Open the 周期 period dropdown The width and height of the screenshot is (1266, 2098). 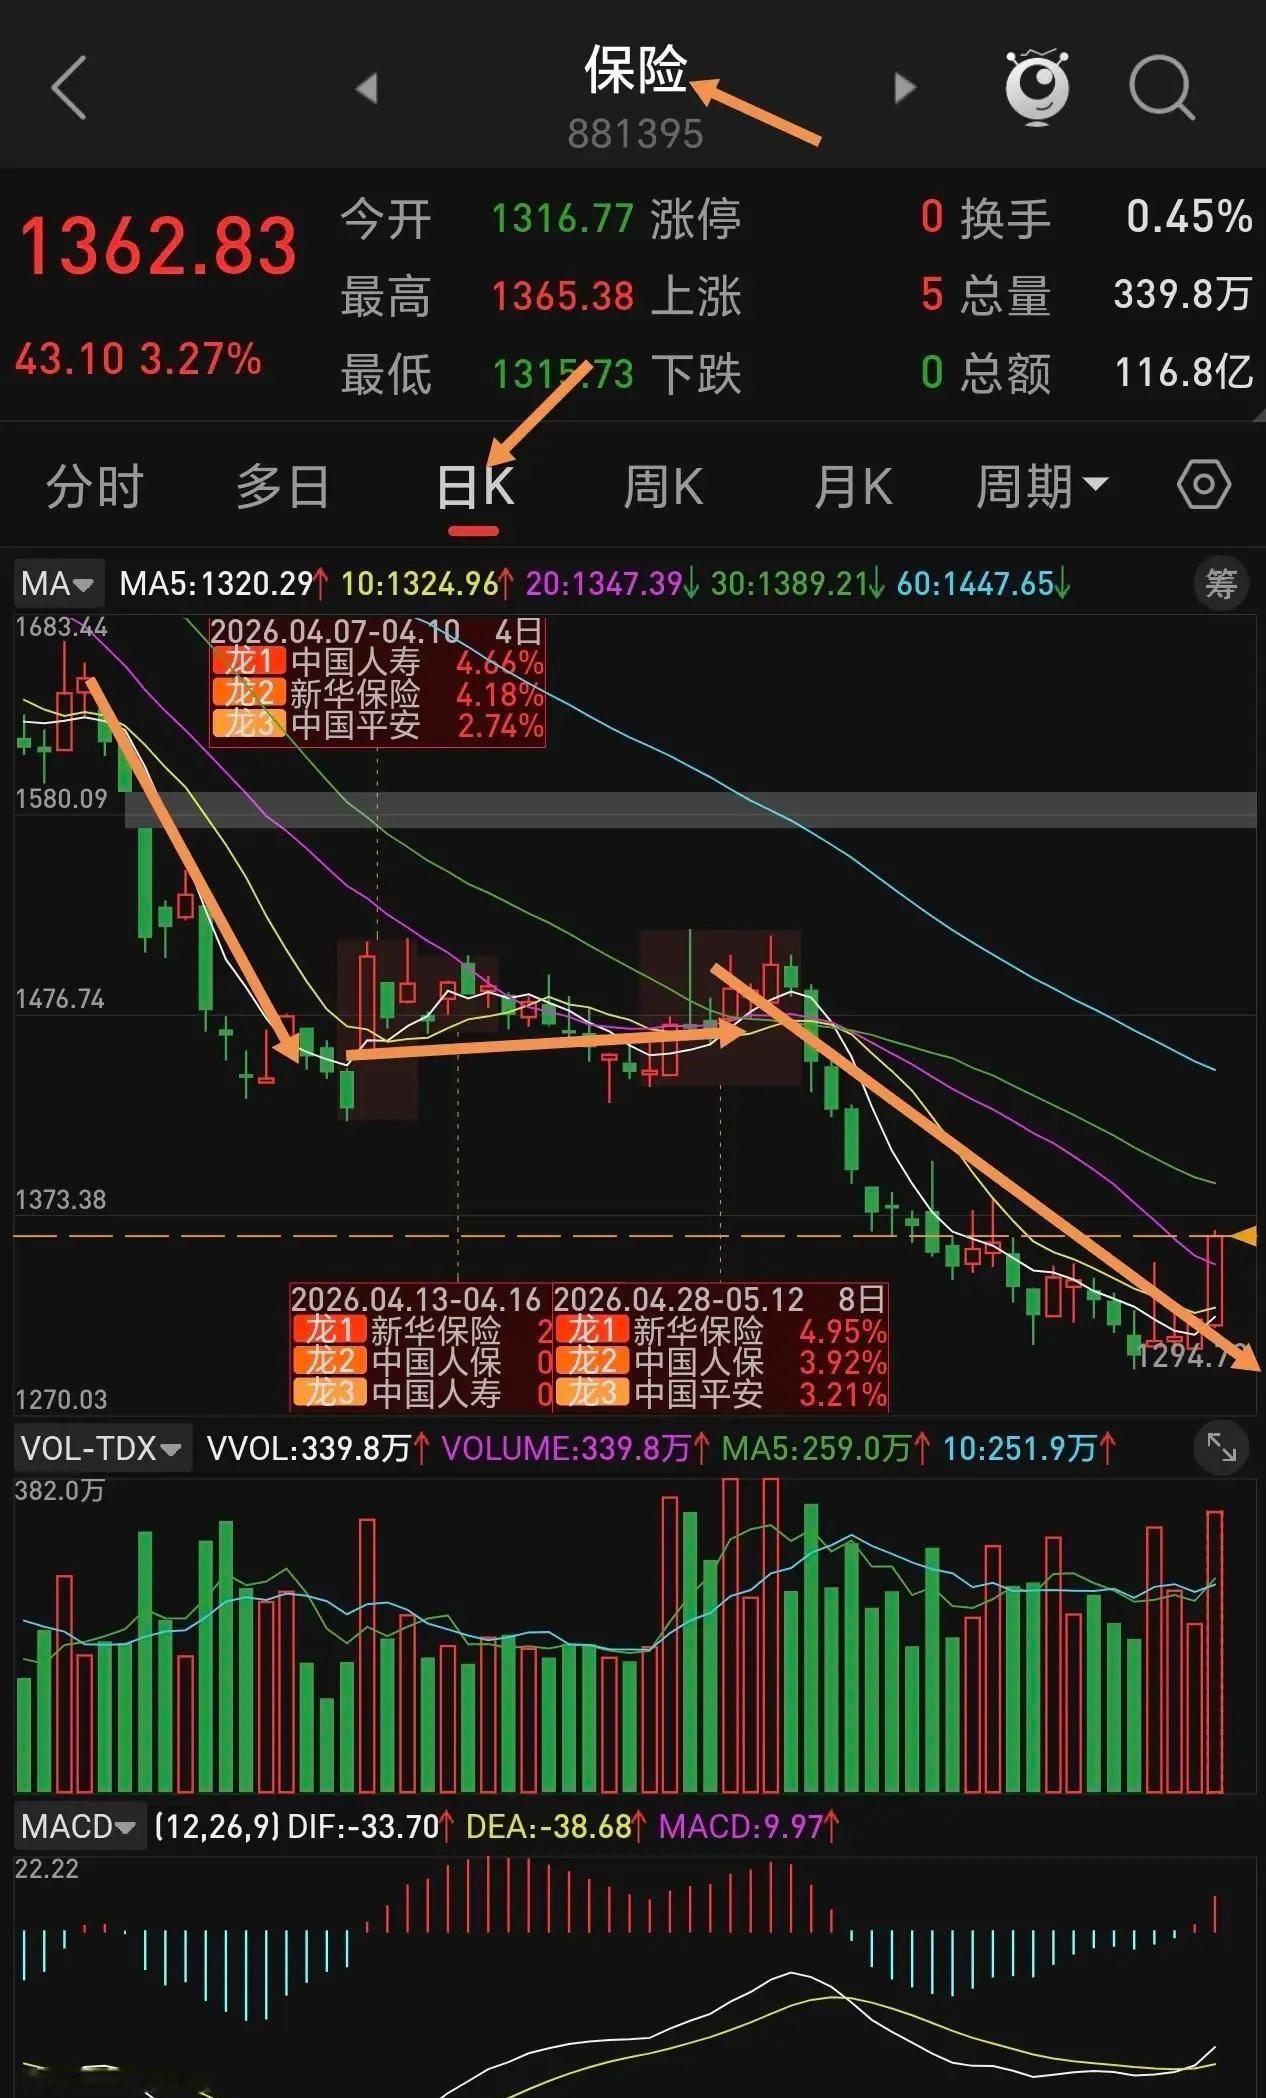point(1042,487)
